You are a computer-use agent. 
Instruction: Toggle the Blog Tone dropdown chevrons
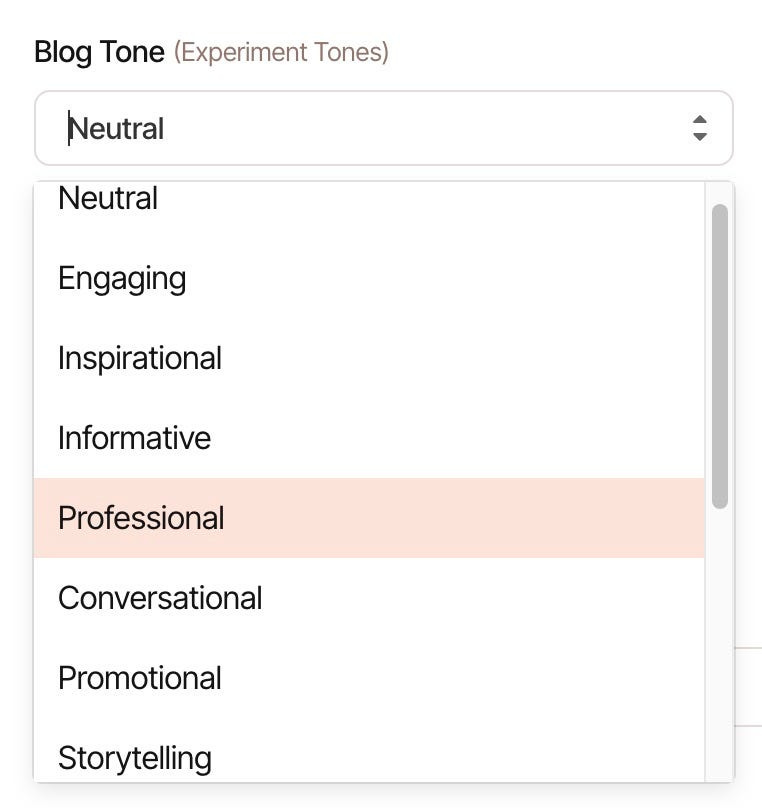[700, 128]
